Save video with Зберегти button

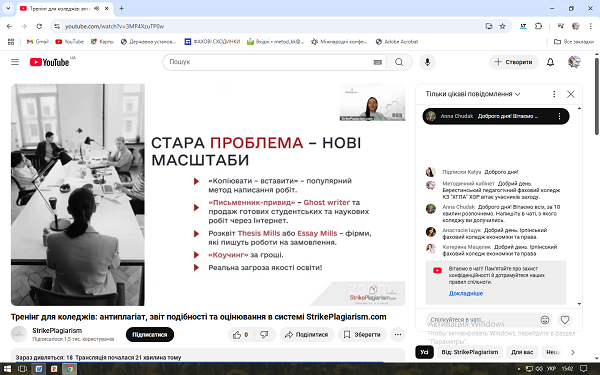362,335
